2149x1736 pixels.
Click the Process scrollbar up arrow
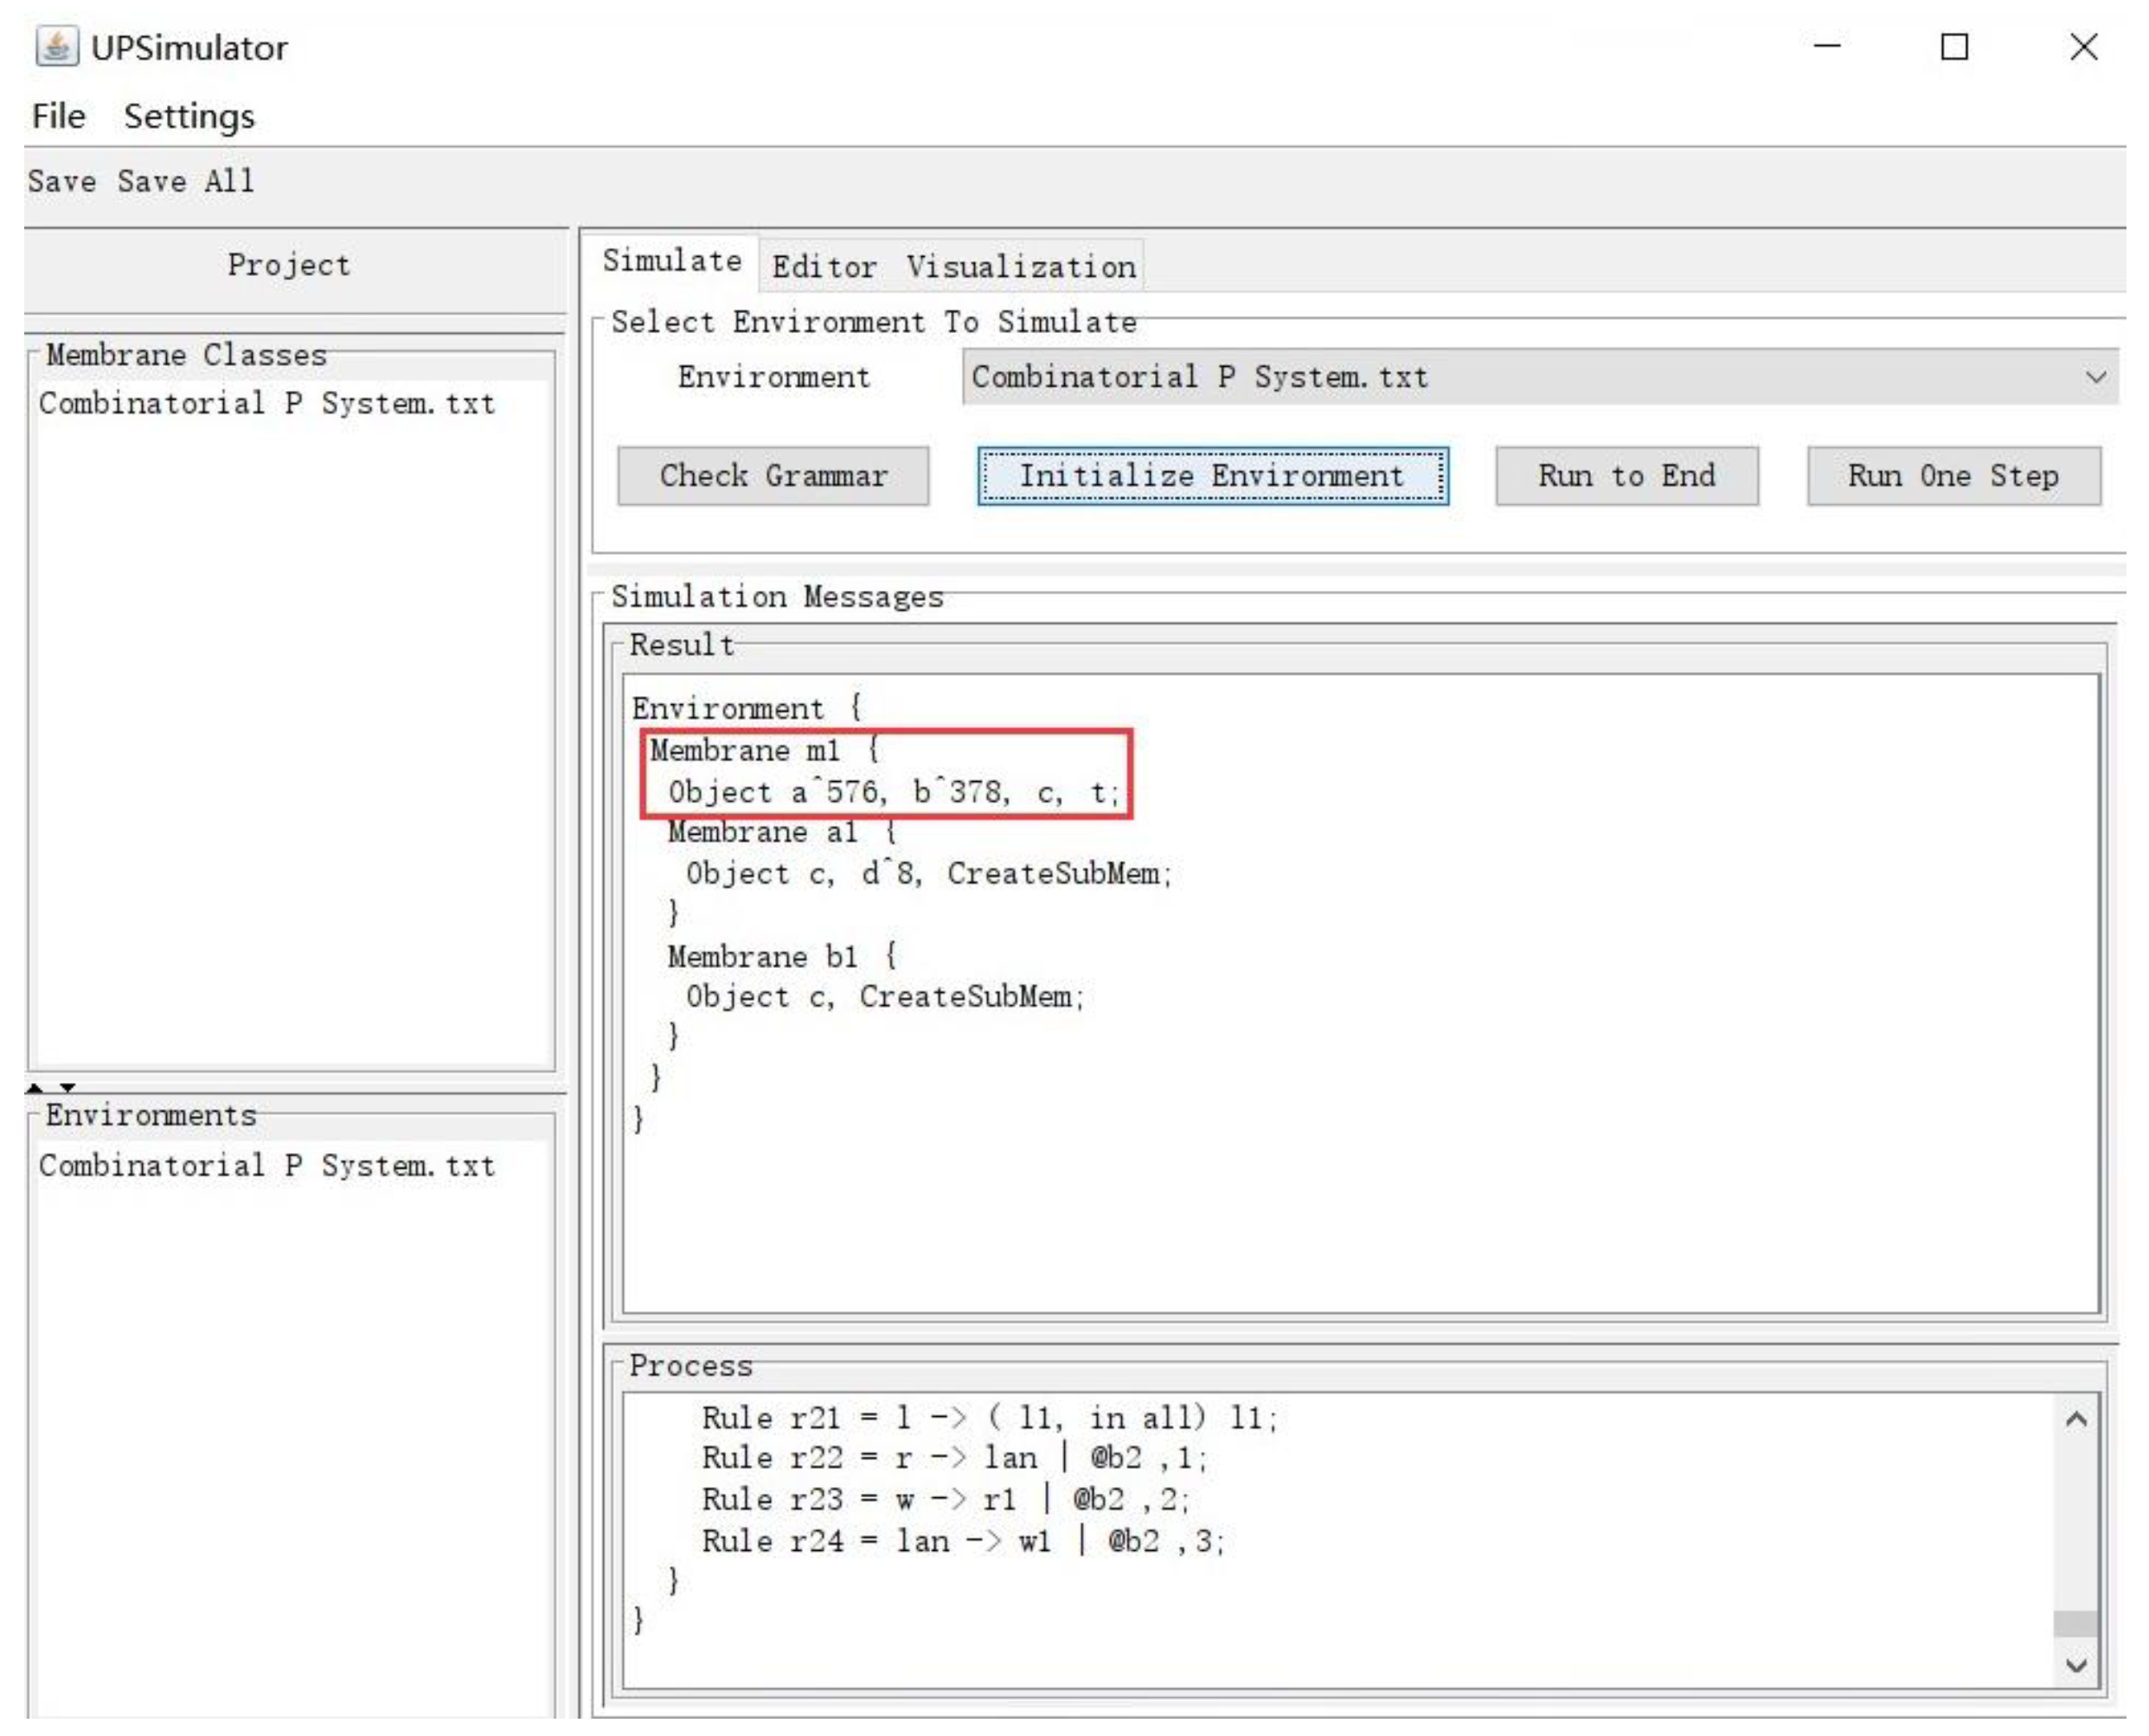pyautogui.click(x=2077, y=1419)
